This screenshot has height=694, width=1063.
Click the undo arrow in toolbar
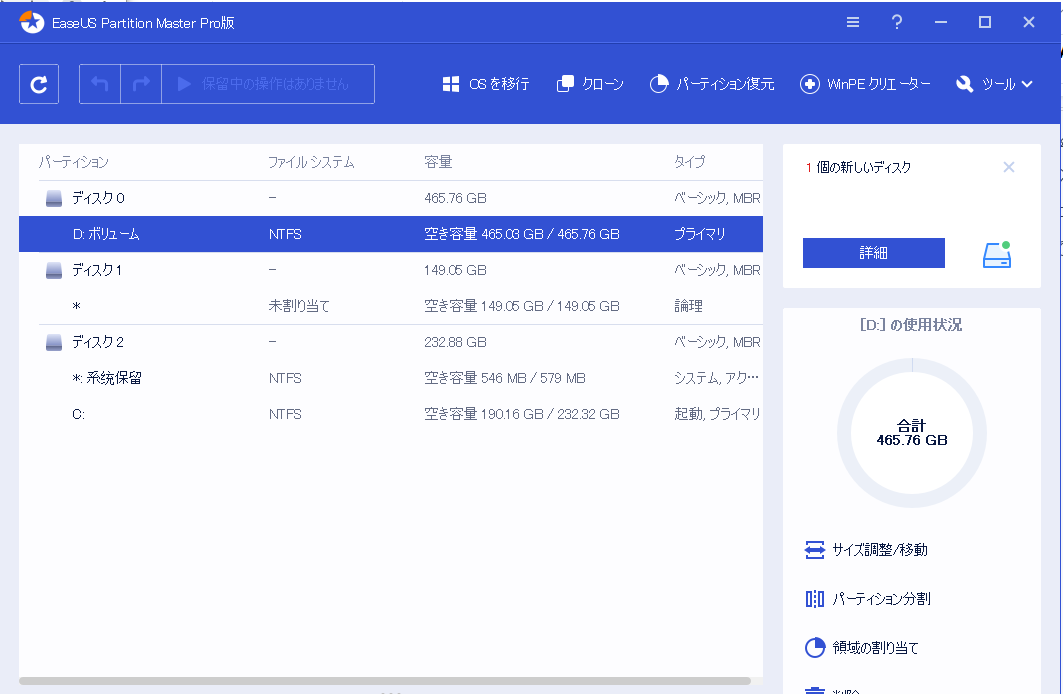(100, 85)
